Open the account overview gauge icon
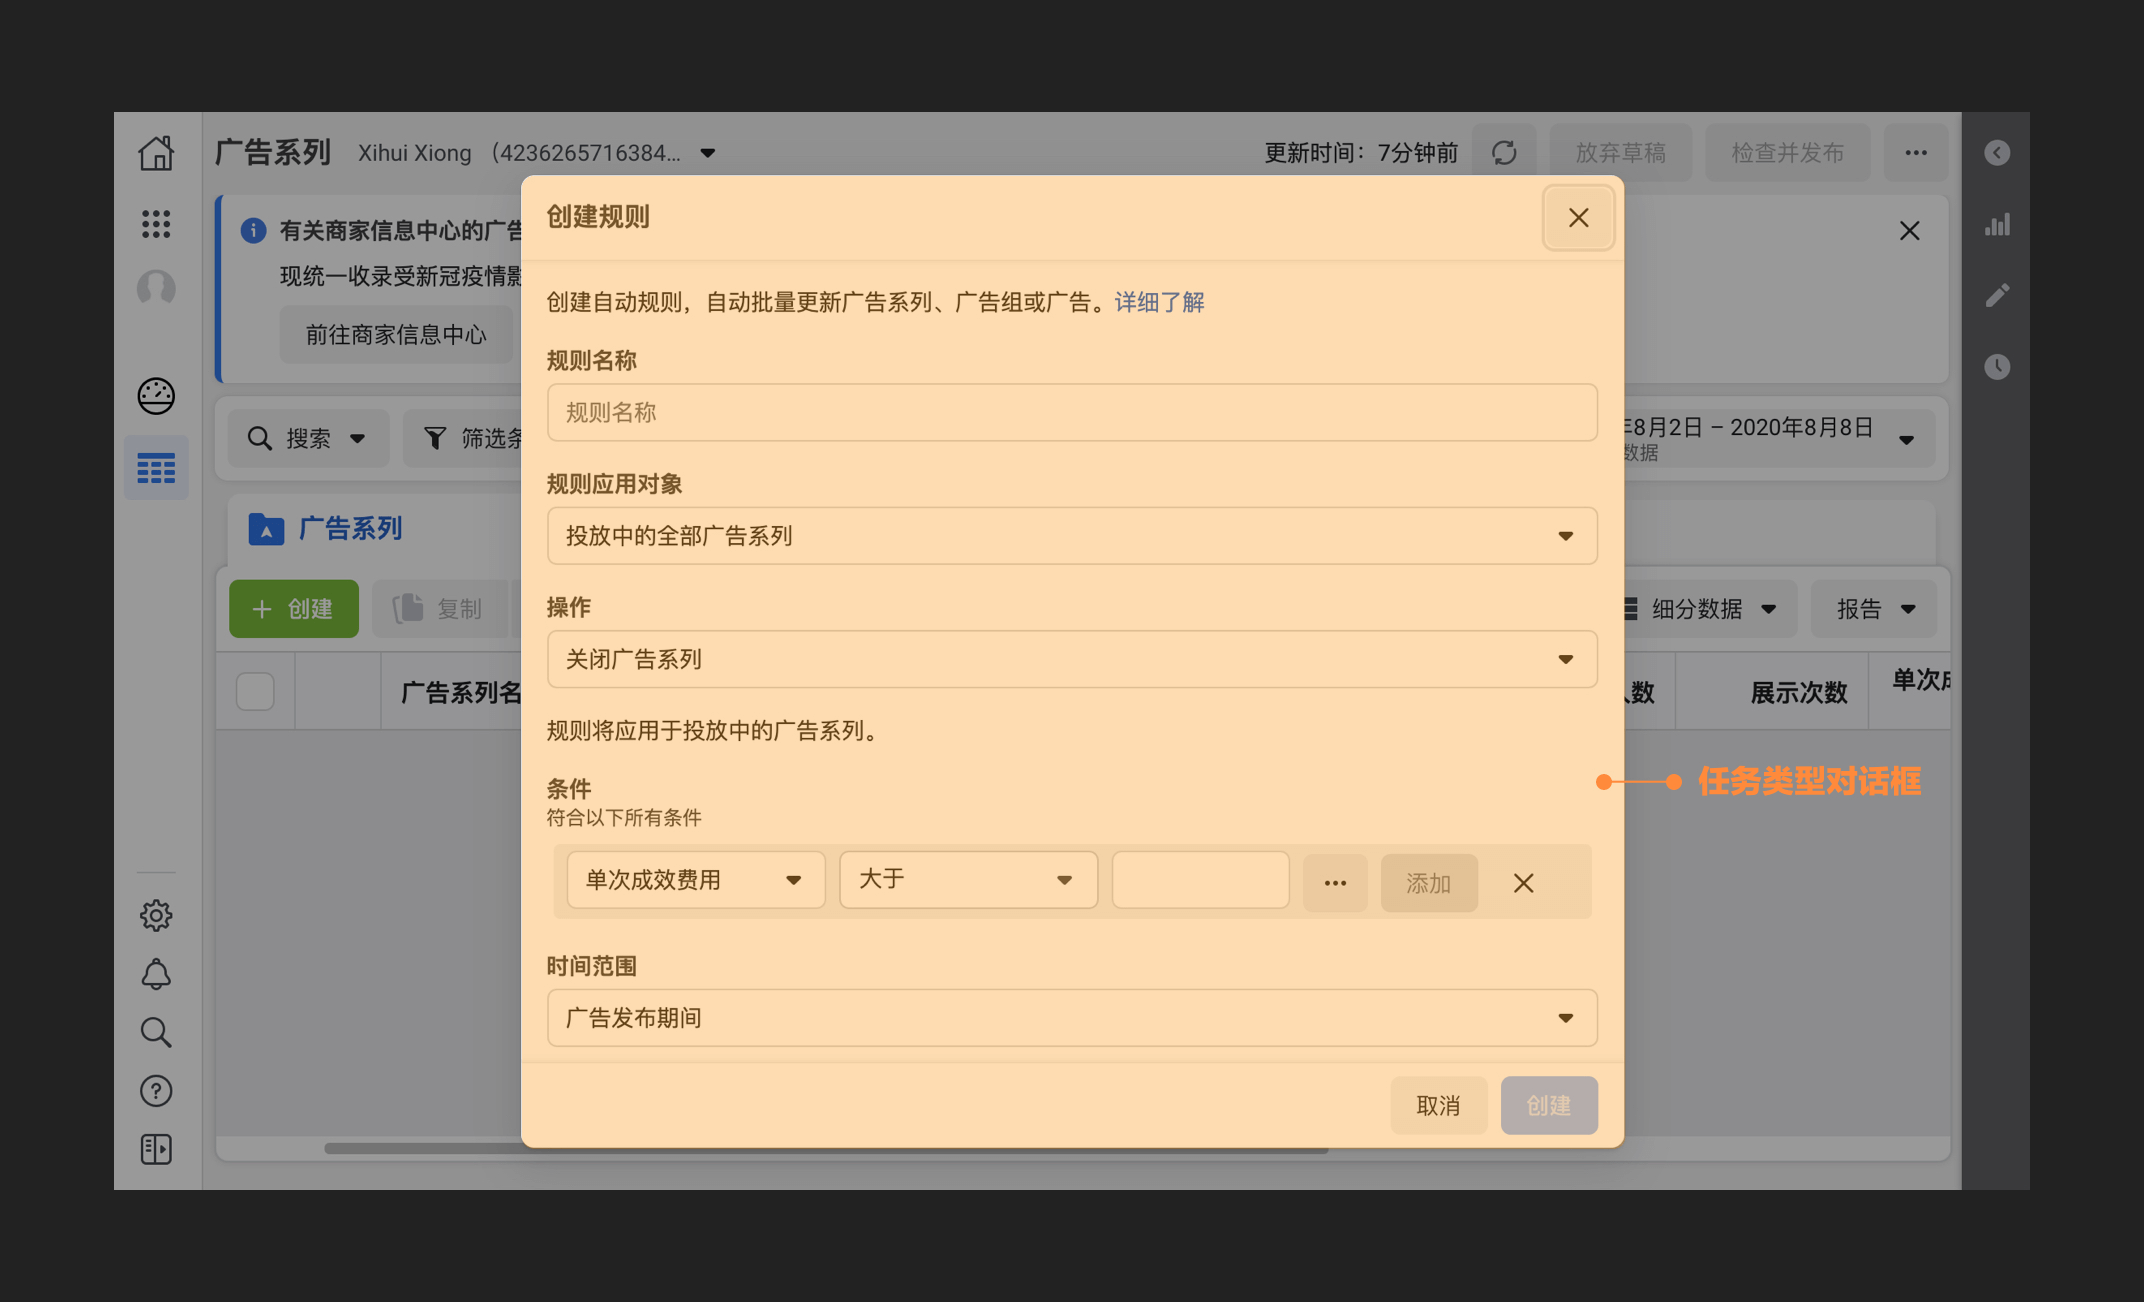Screen dimensions: 2144x1302 point(156,396)
